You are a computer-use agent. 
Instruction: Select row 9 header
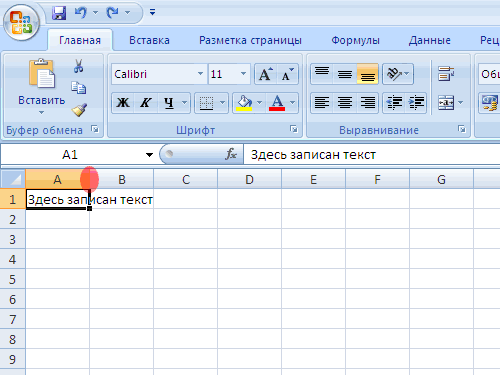pos(12,359)
